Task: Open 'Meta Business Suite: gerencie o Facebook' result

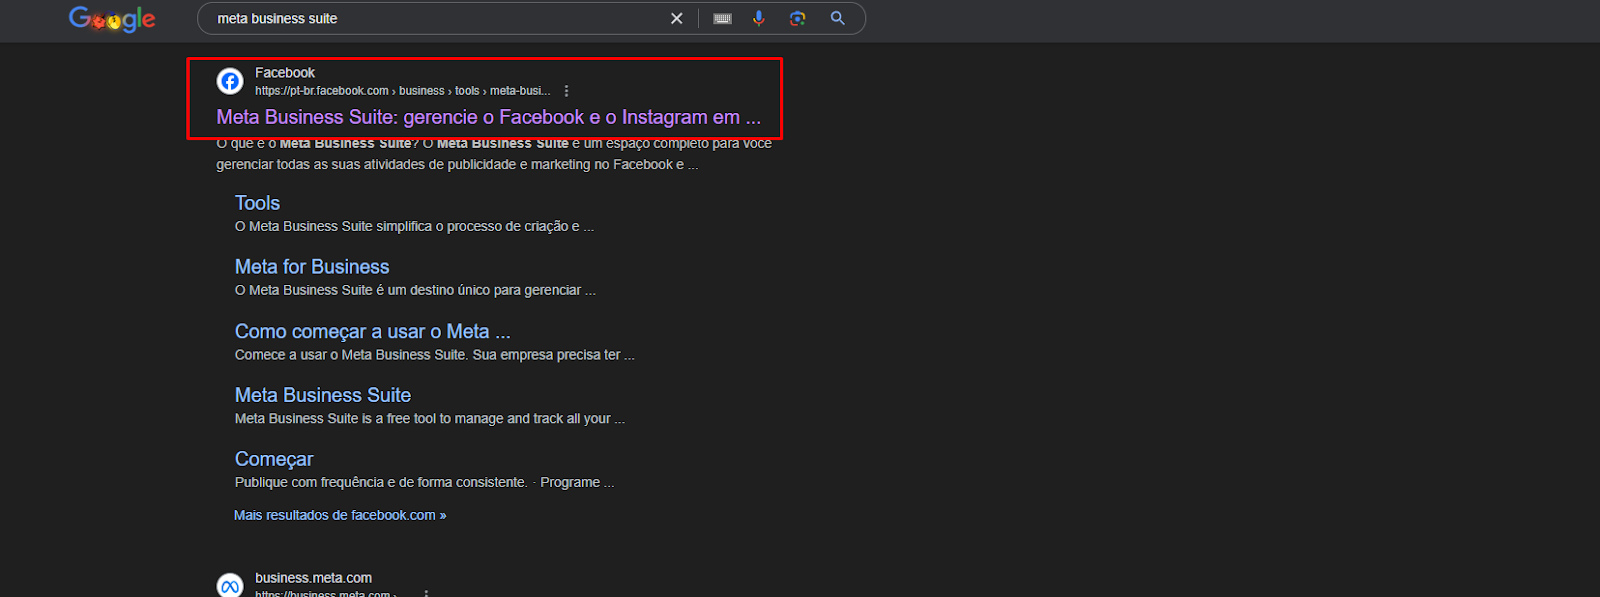Action: (x=488, y=117)
